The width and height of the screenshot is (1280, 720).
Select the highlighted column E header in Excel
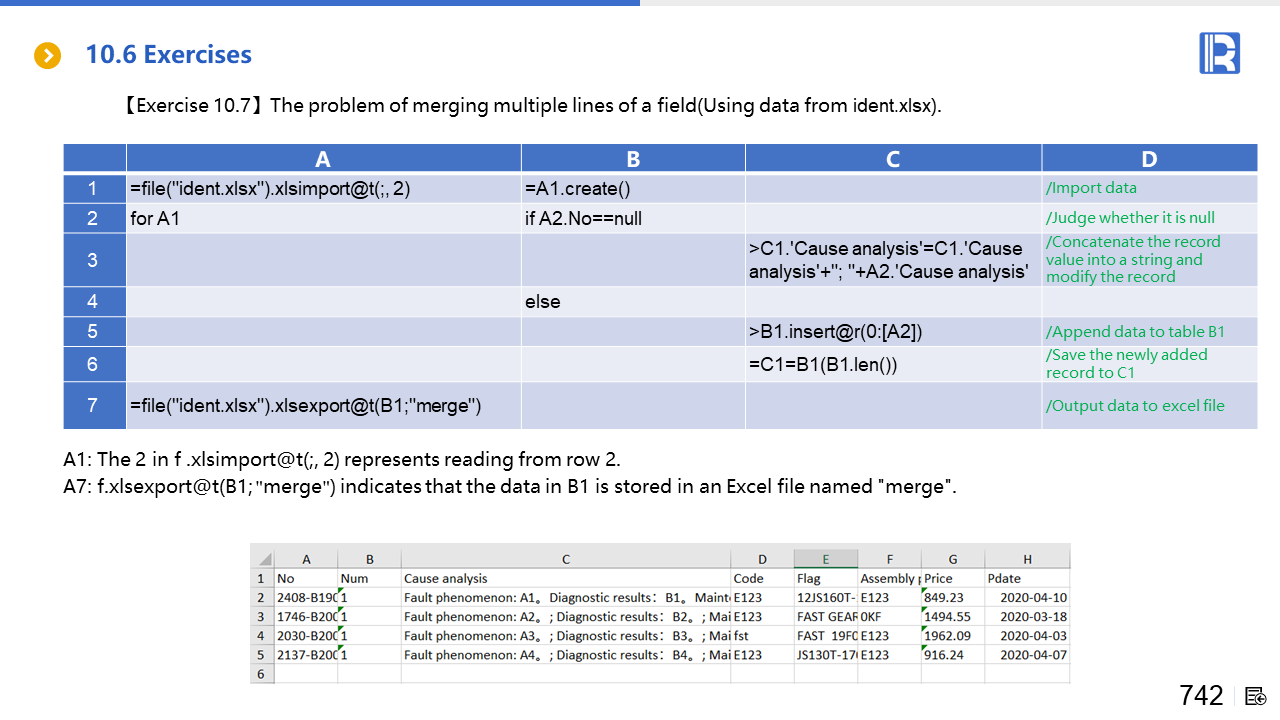pos(825,559)
